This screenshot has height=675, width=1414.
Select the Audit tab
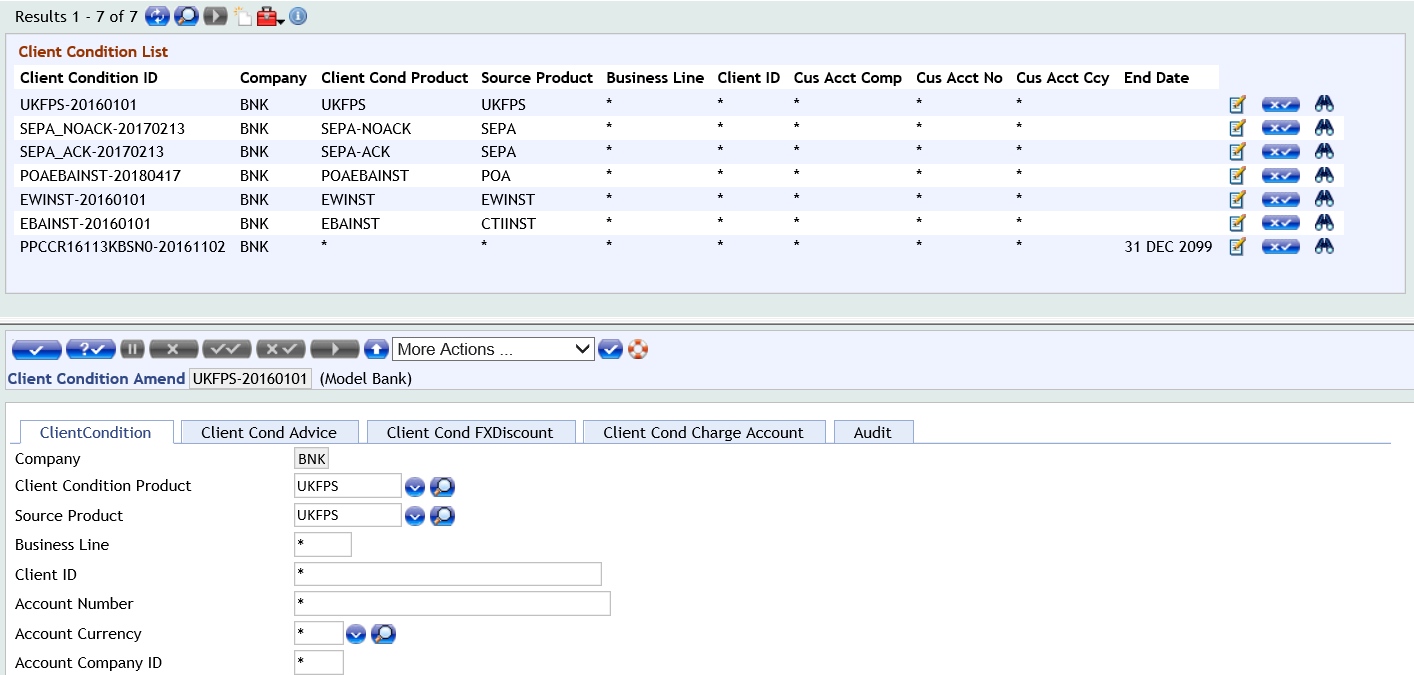(x=872, y=432)
